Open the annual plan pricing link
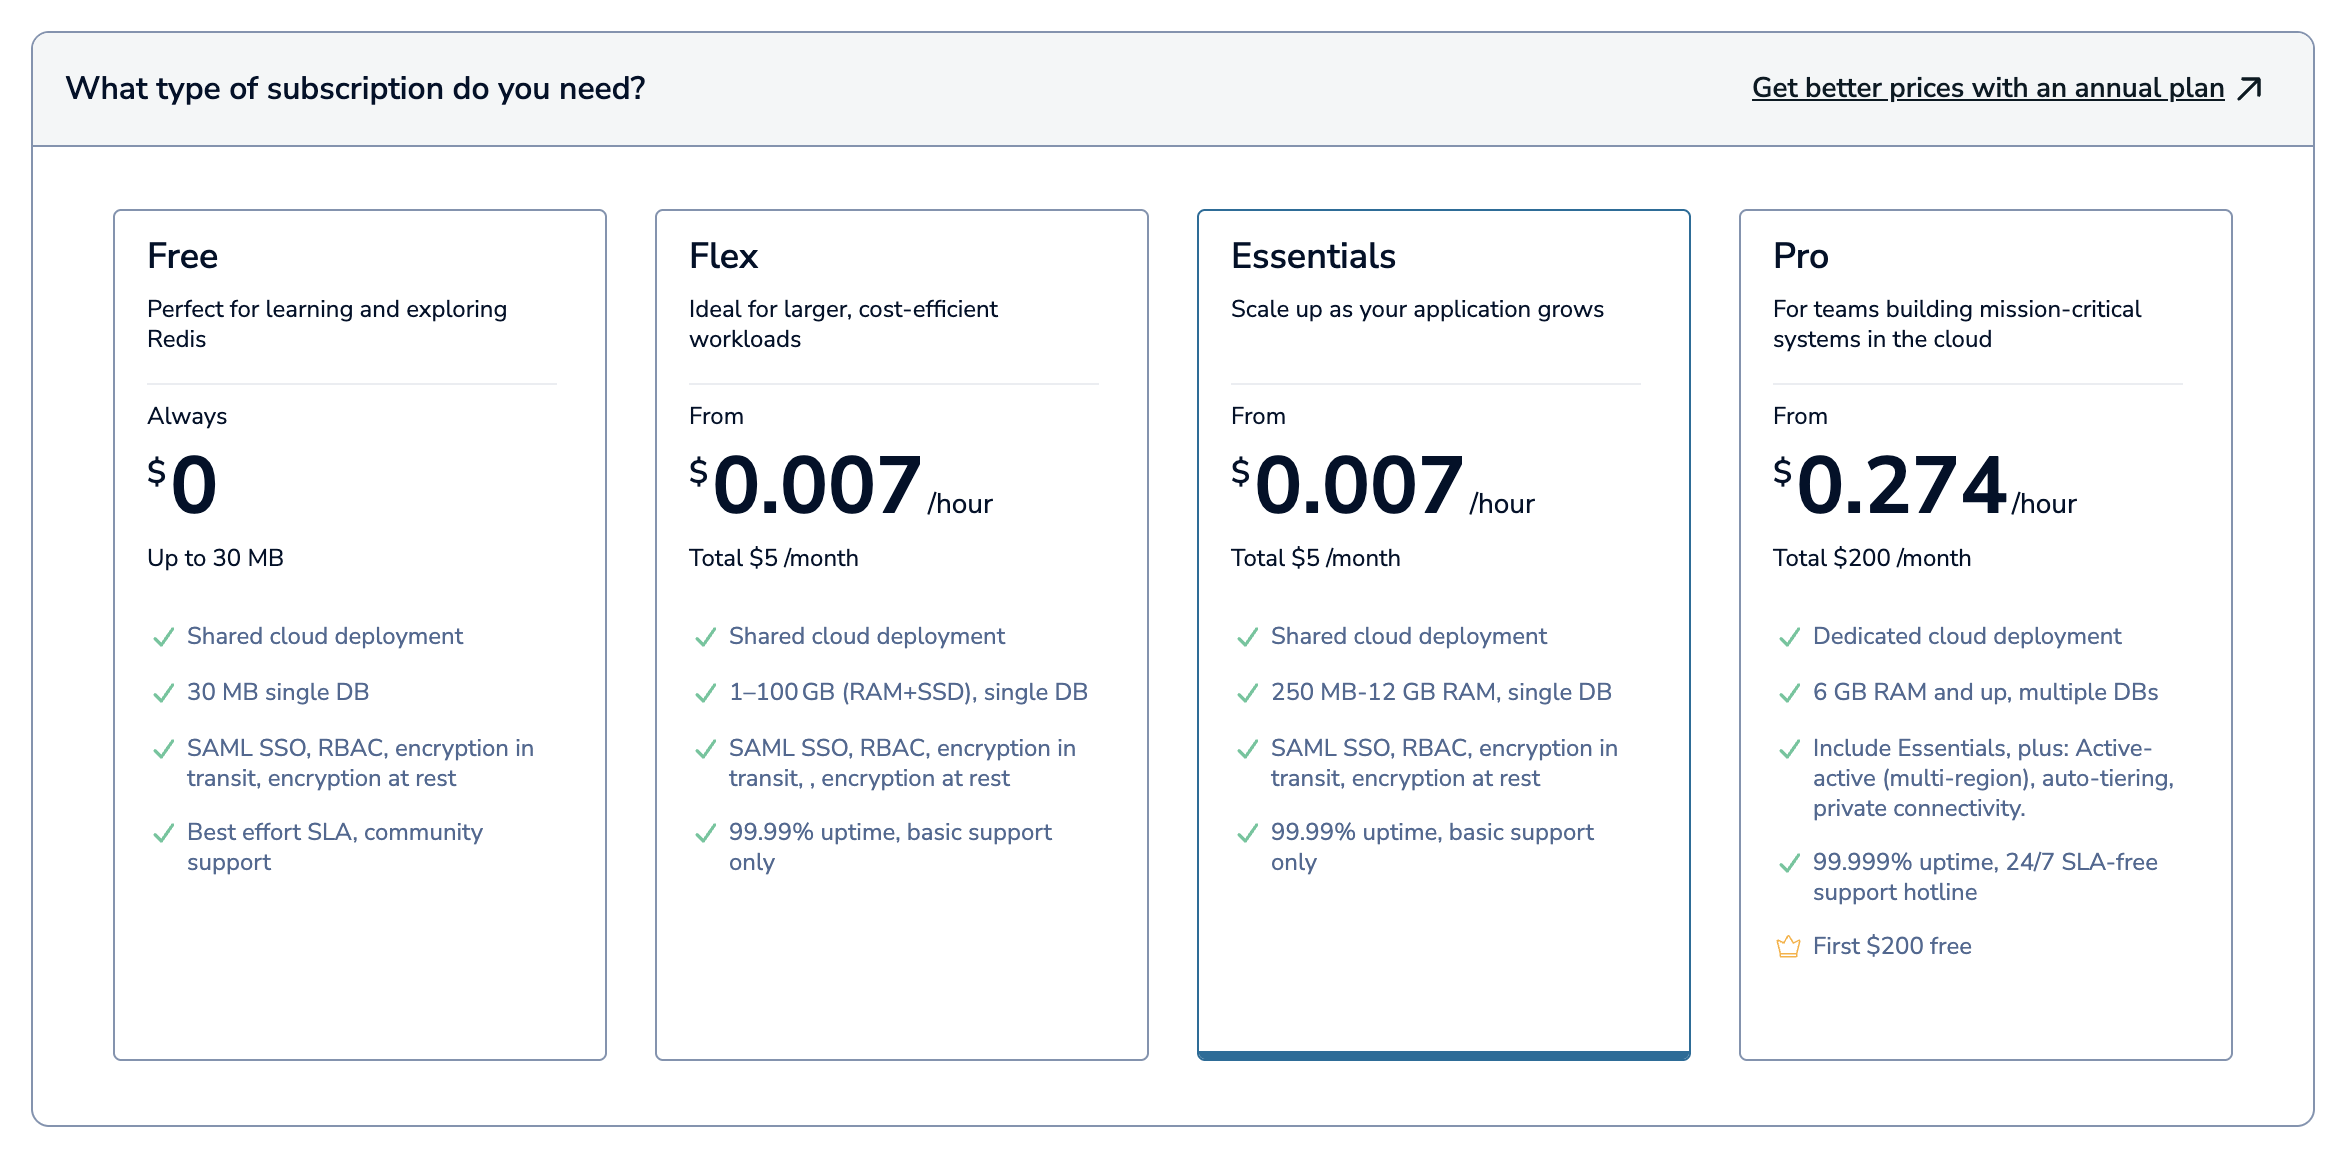Image resolution: width=2340 pixels, height=1154 pixels. [x=1987, y=88]
